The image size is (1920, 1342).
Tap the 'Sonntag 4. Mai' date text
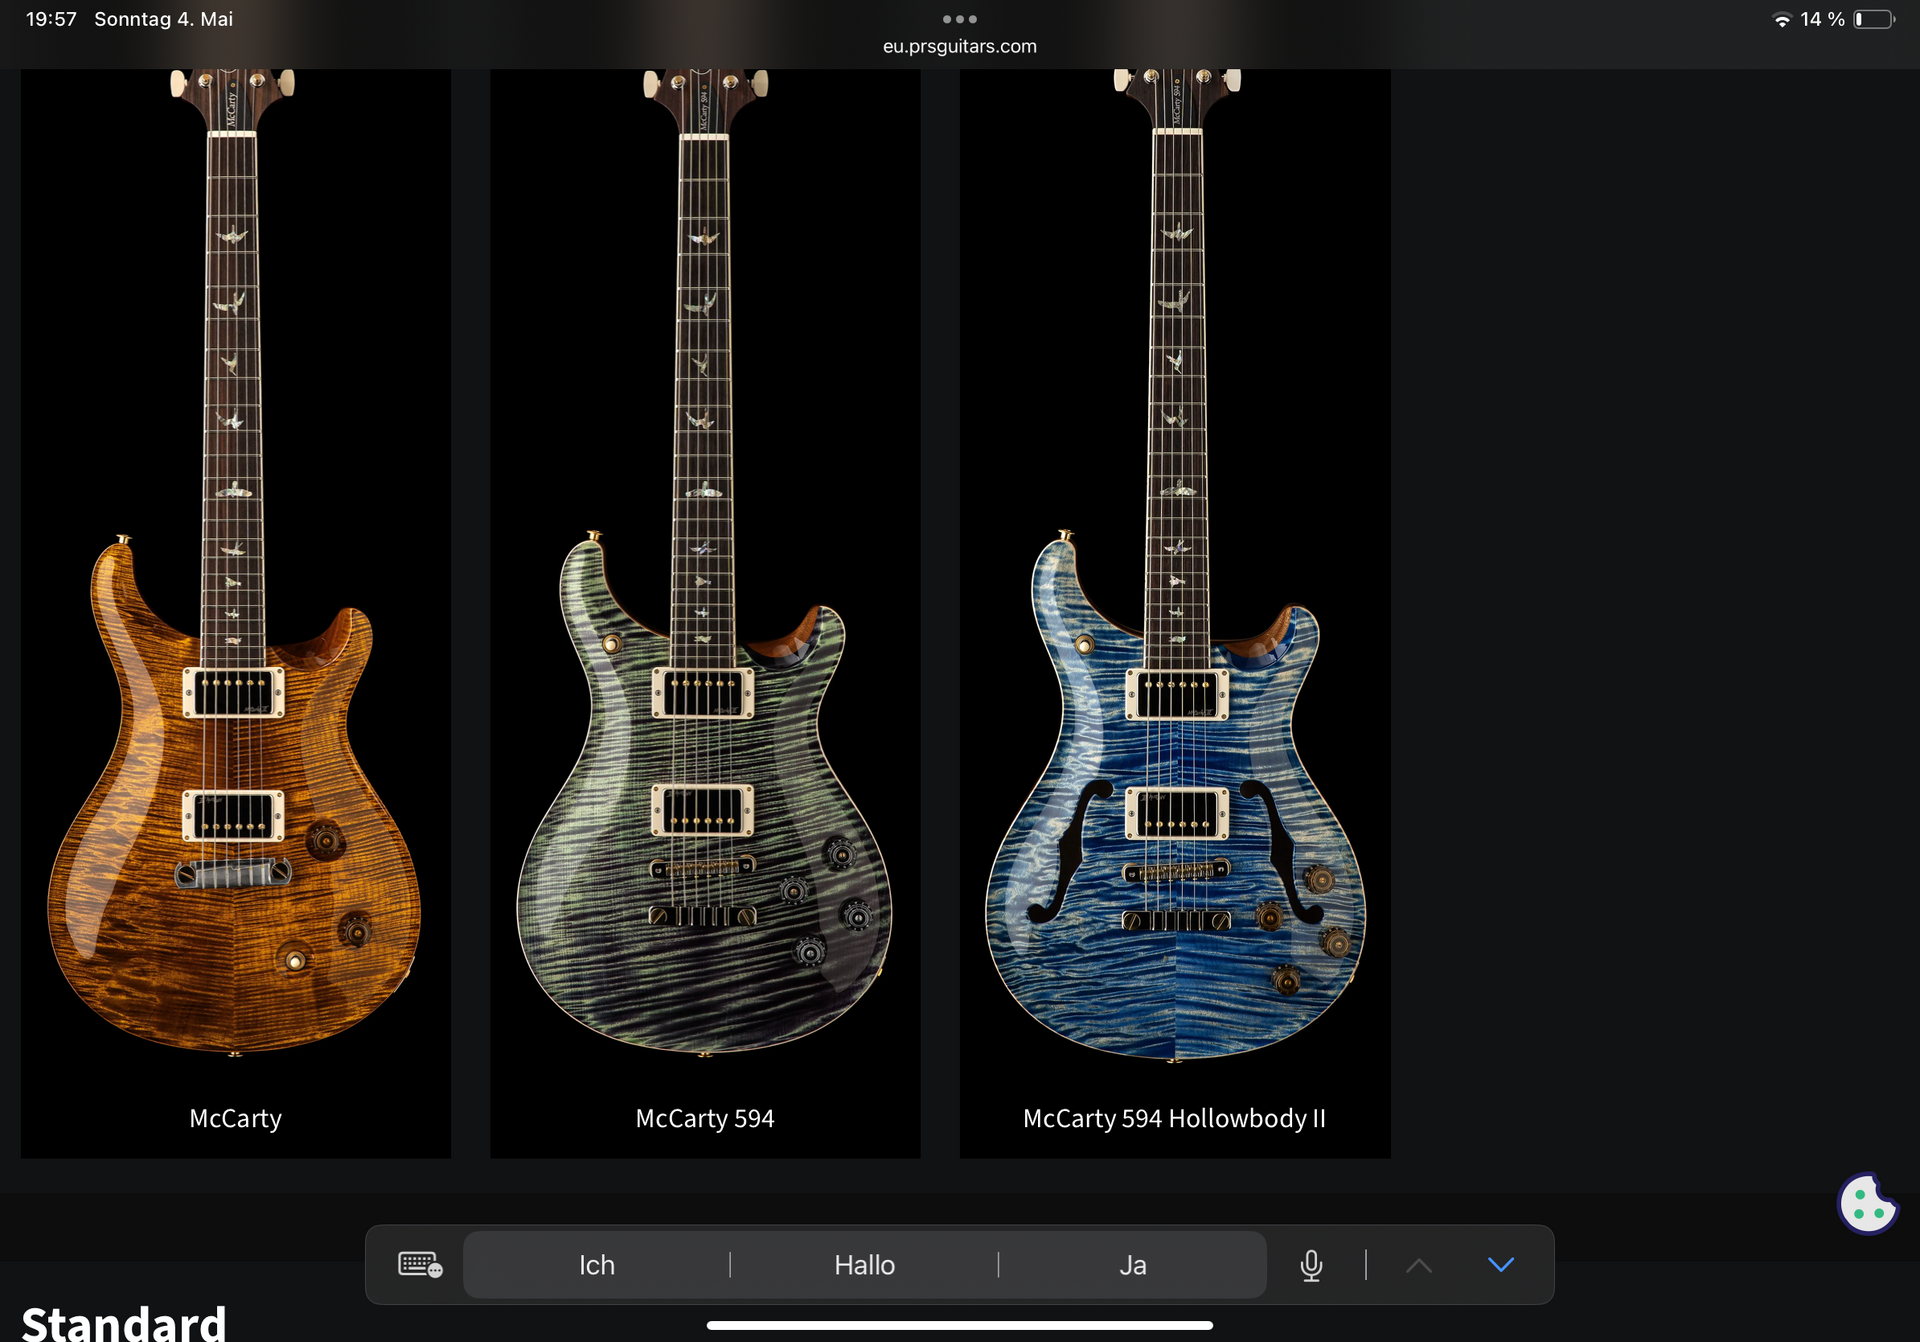tap(163, 19)
